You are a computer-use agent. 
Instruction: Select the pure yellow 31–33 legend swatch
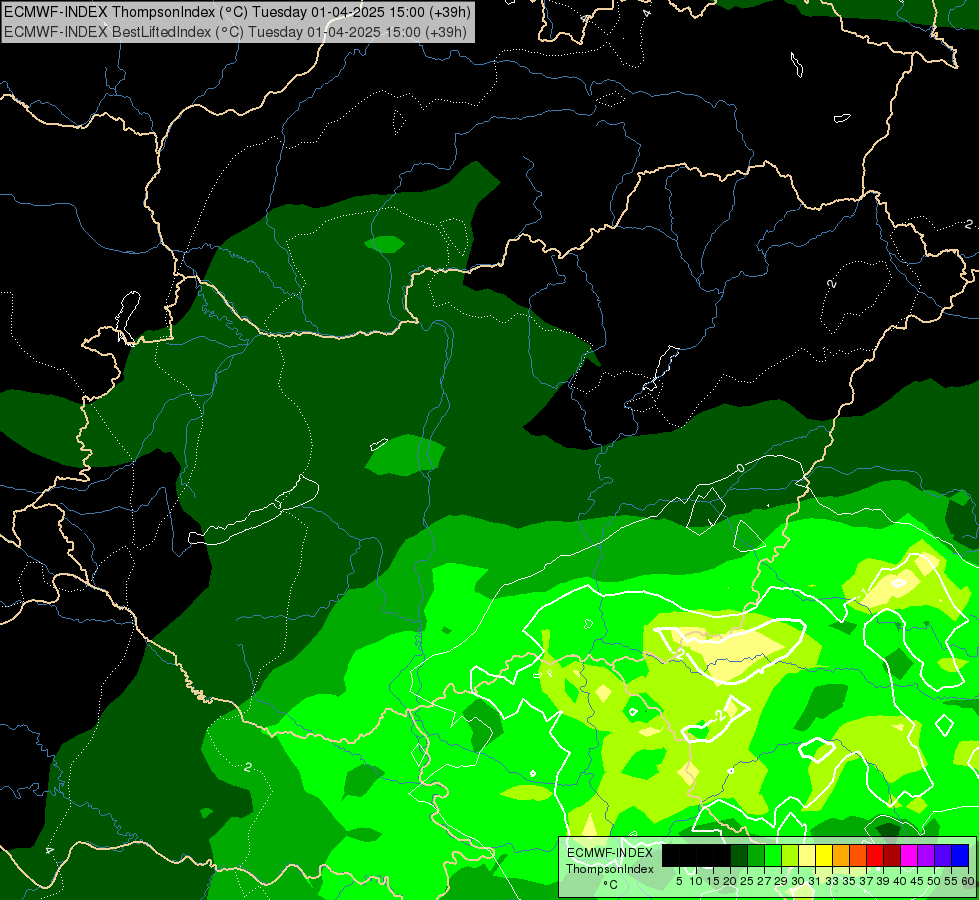(824, 855)
